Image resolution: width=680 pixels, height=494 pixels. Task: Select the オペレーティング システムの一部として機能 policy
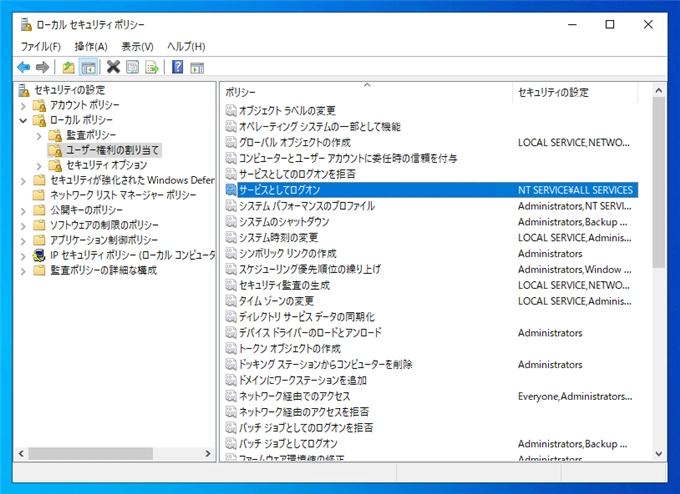(x=320, y=127)
